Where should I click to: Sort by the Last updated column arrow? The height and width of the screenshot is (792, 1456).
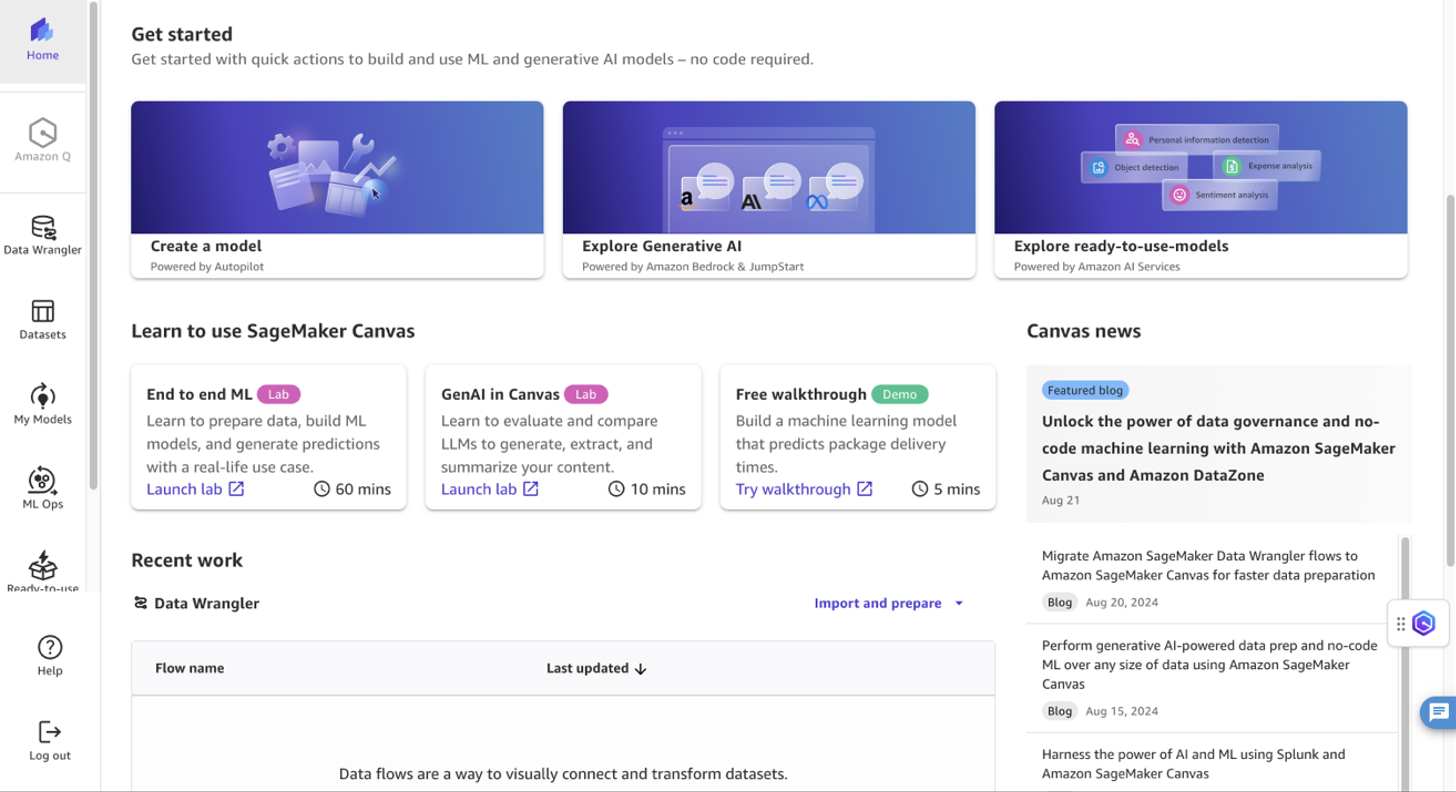[x=641, y=669]
